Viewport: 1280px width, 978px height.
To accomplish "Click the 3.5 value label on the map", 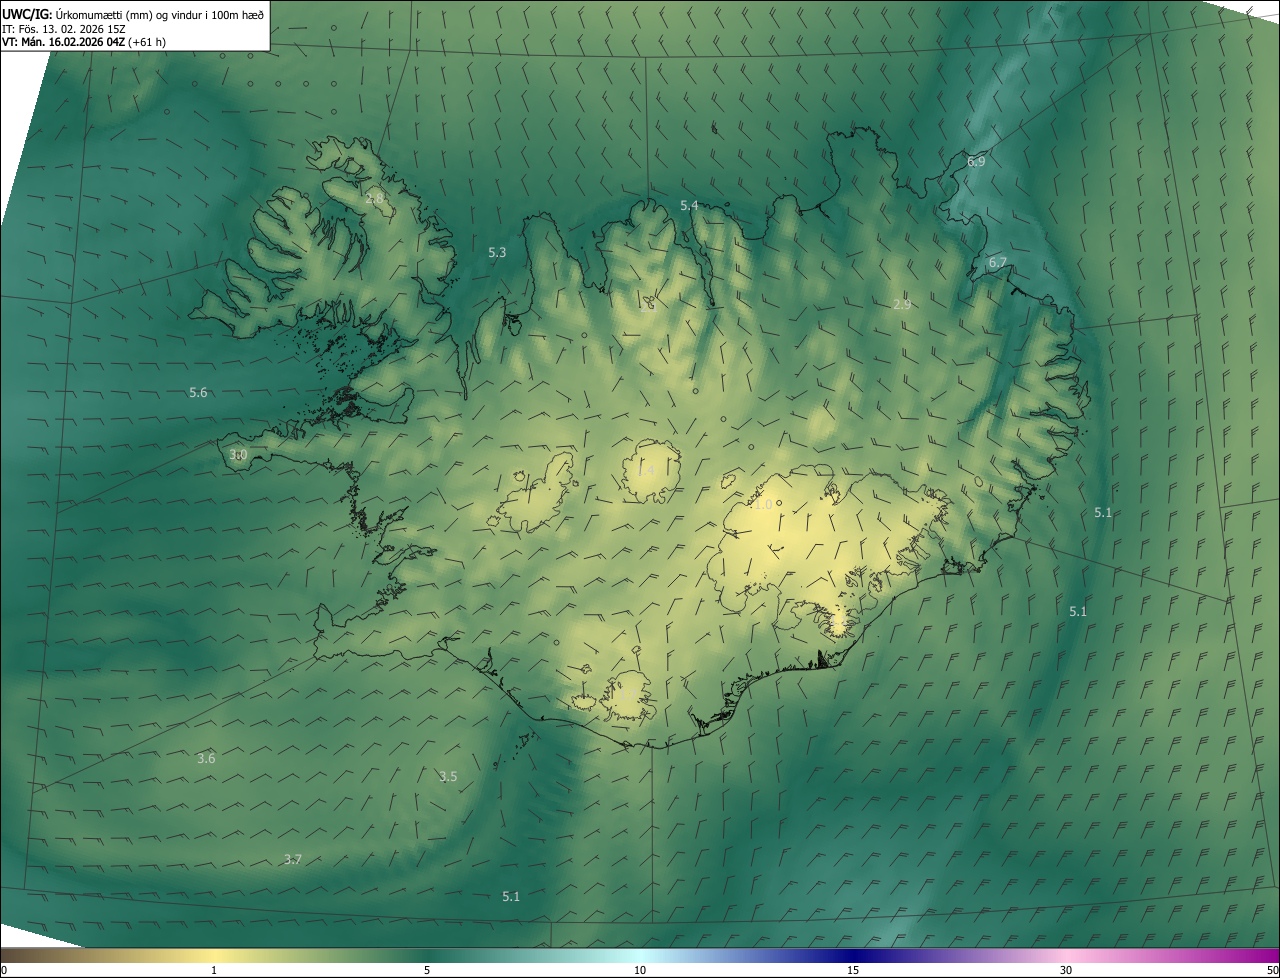I will click(448, 777).
